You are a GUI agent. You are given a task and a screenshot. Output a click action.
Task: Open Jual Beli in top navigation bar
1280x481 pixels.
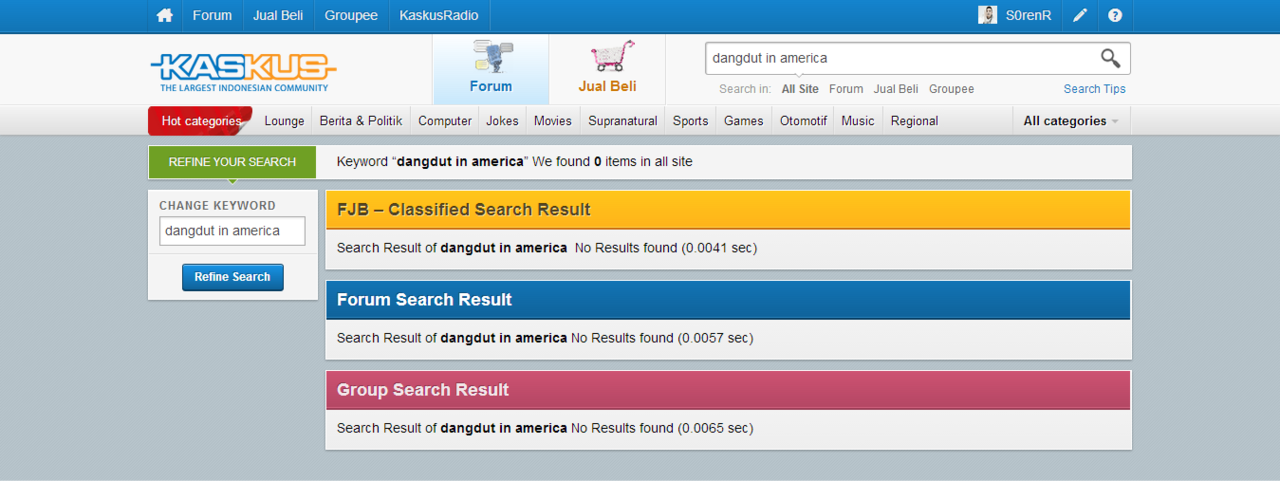coord(279,16)
